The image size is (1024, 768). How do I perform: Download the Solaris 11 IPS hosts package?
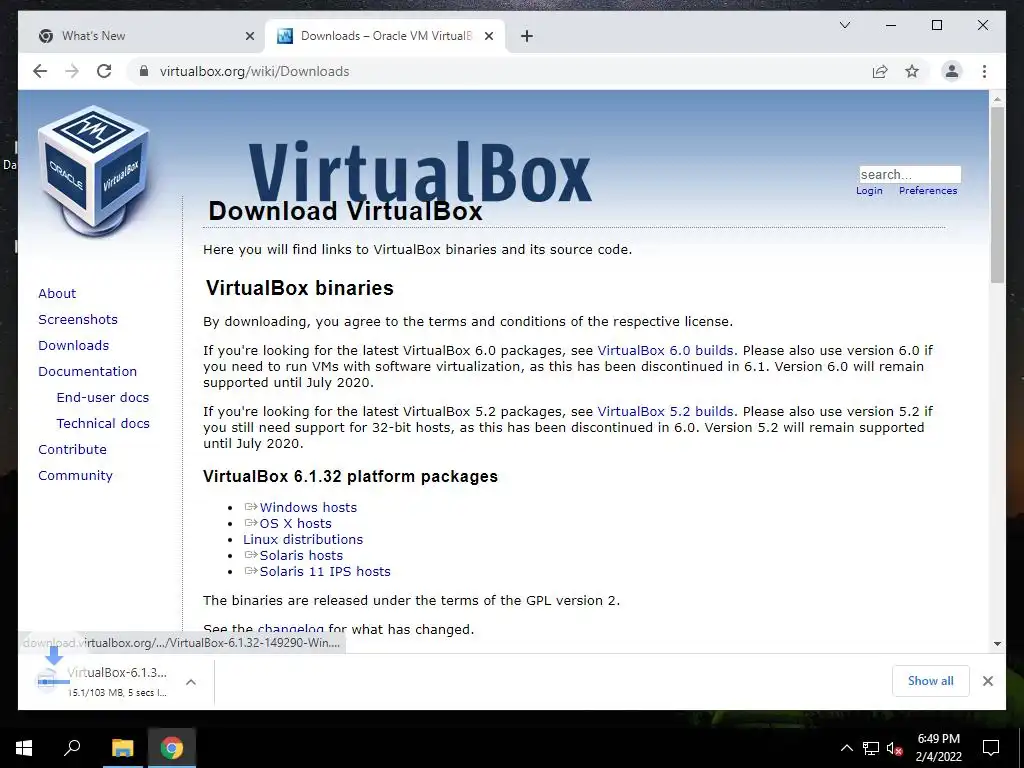click(325, 571)
